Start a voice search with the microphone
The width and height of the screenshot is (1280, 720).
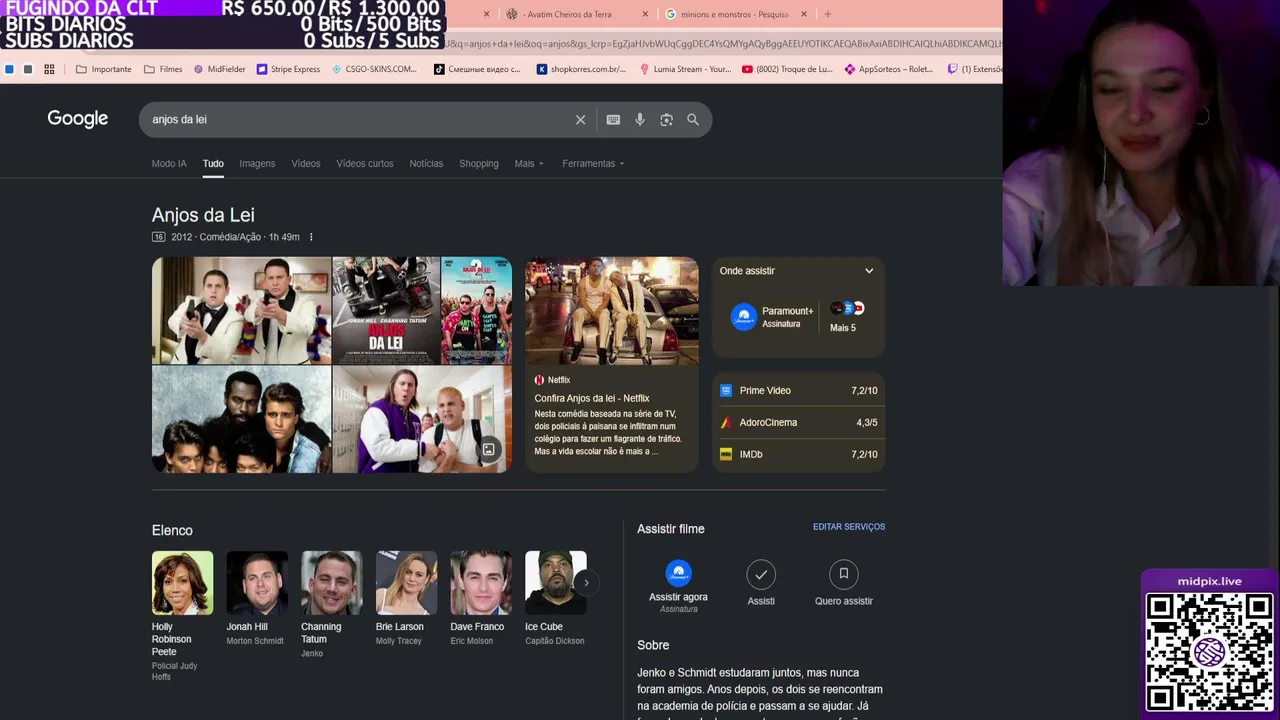[640, 120]
